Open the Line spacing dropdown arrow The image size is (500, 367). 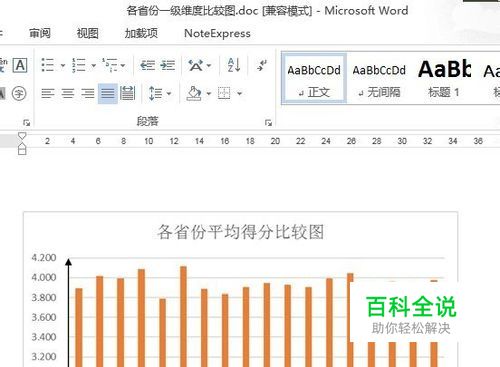click(169, 94)
